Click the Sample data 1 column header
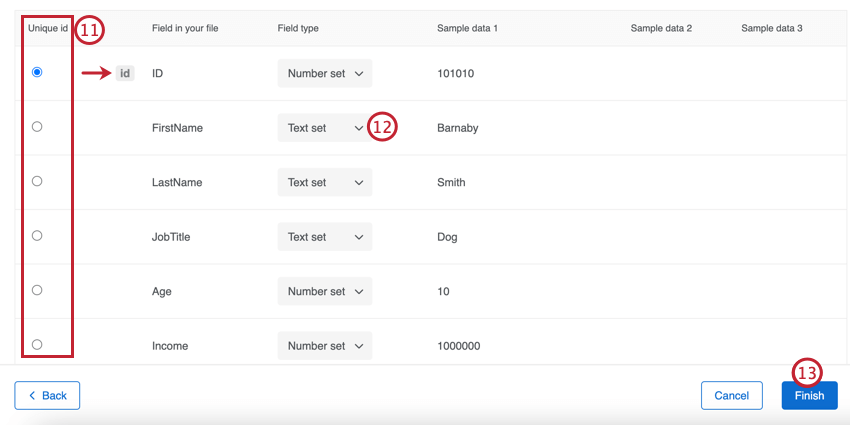The image size is (850, 425). tap(467, 28)
